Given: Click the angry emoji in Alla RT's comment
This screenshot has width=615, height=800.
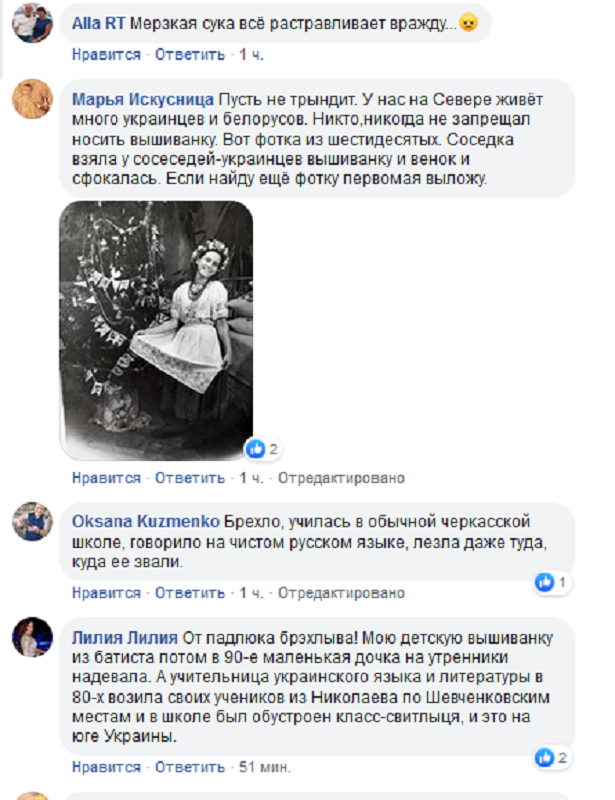Looking at the screenshot, I should pos(469,22).
